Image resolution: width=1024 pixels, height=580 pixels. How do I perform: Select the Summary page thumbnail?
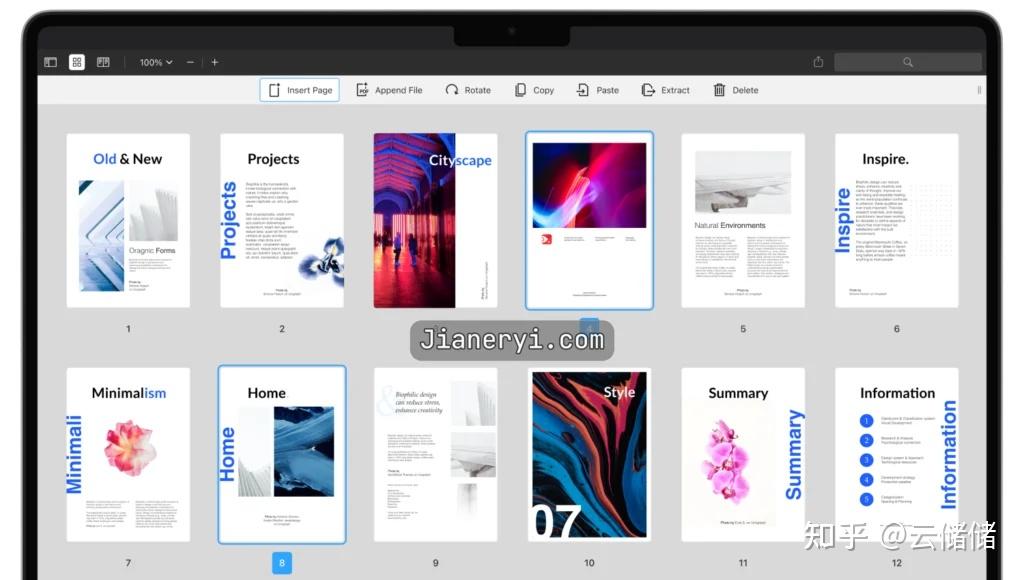[x=743, y=455]
